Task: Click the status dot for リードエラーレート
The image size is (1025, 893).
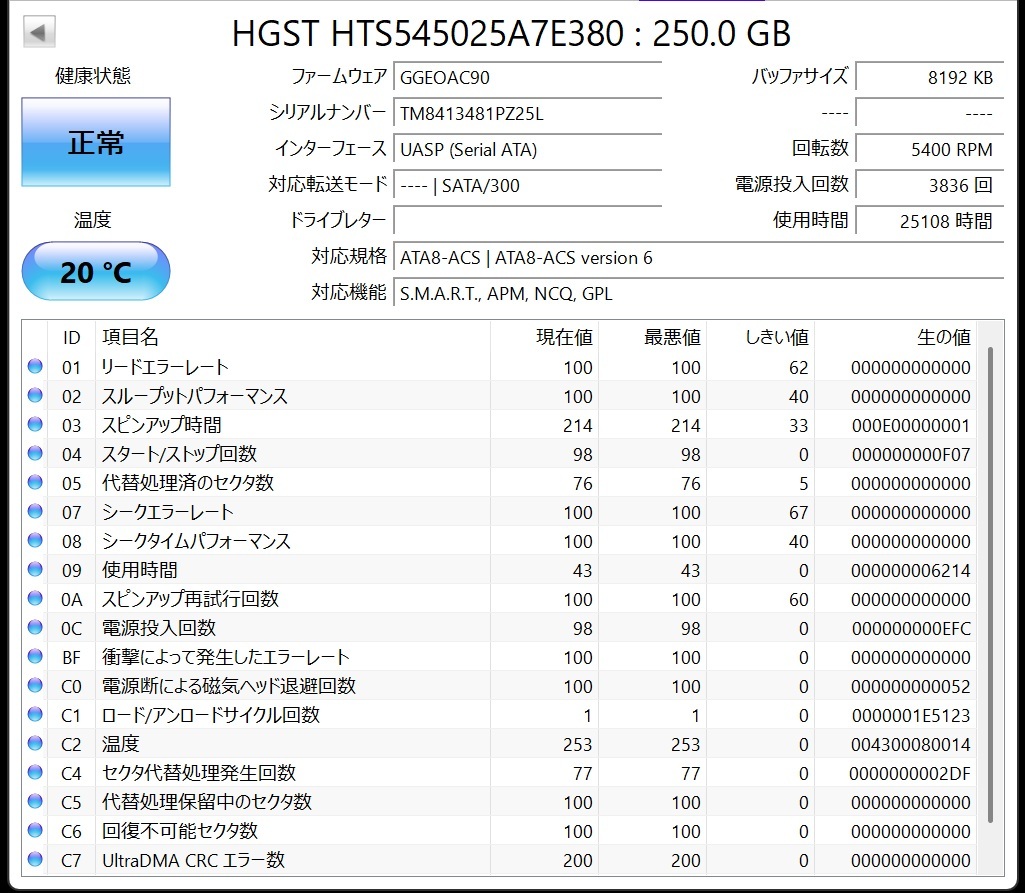Action: coord(35,366)
